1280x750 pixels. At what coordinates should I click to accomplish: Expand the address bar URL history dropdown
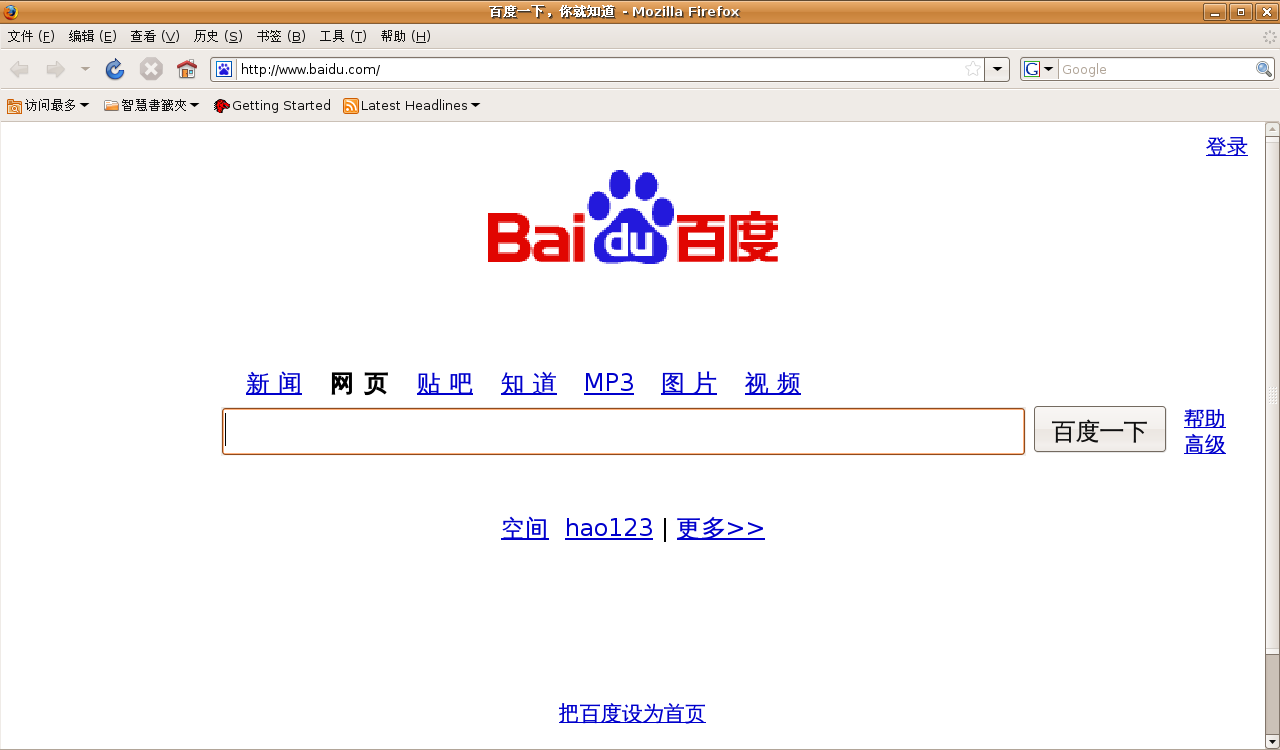tap(997, 69)
